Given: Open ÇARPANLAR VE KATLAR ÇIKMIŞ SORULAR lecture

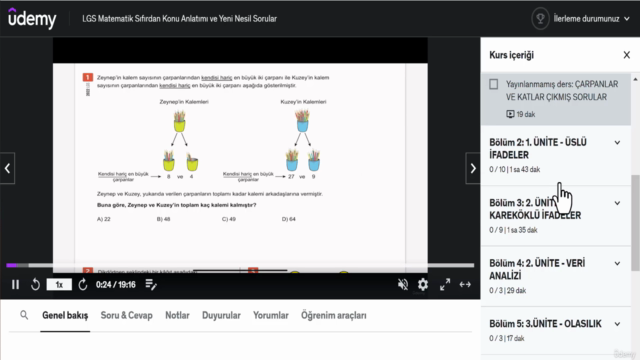Looking at the screenshot, I should point(556,99).
